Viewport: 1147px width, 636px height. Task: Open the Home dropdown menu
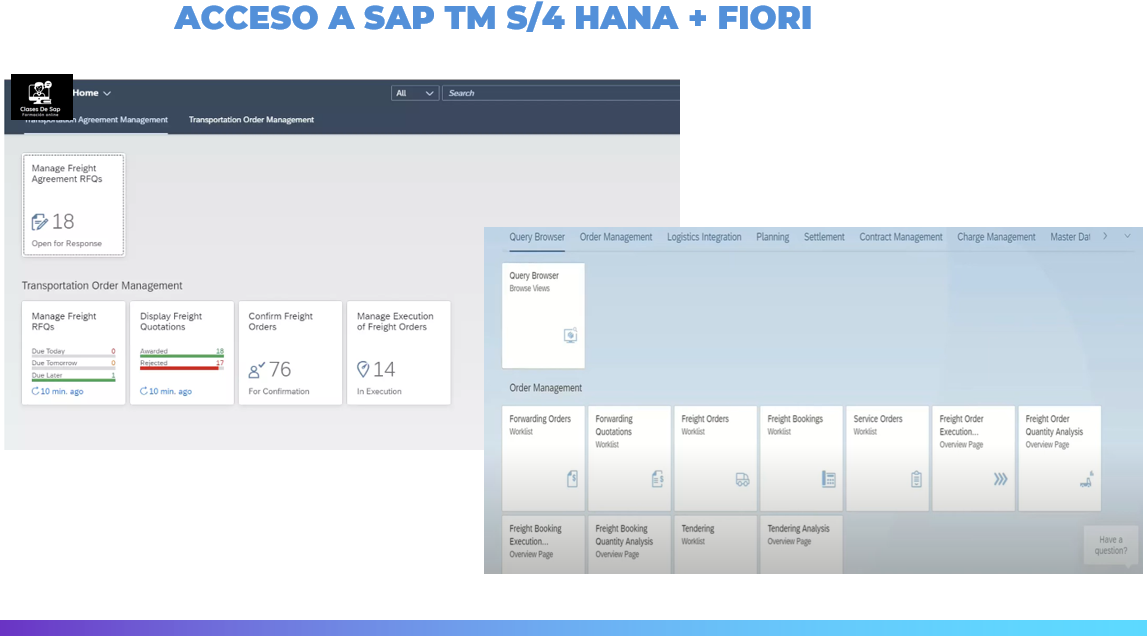point(91,93)
